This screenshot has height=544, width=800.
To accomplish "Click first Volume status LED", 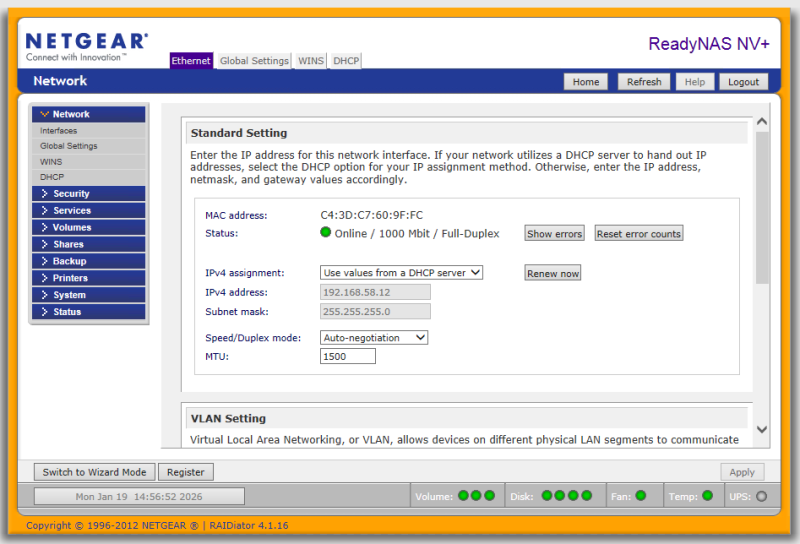I will (463, 496).
